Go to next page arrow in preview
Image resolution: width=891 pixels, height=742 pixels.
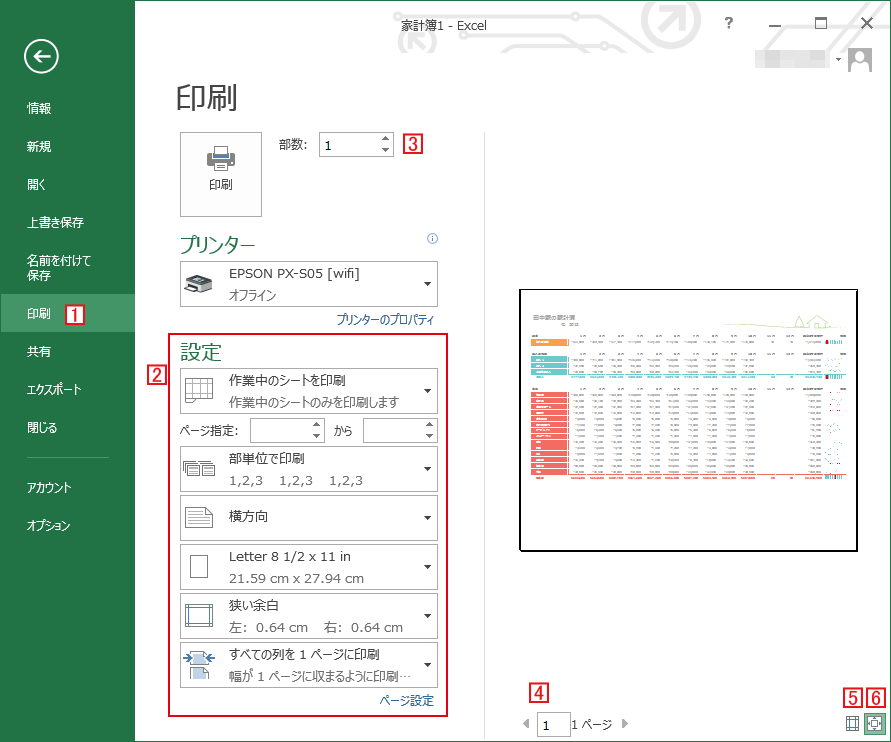click(x=624, y=724)
